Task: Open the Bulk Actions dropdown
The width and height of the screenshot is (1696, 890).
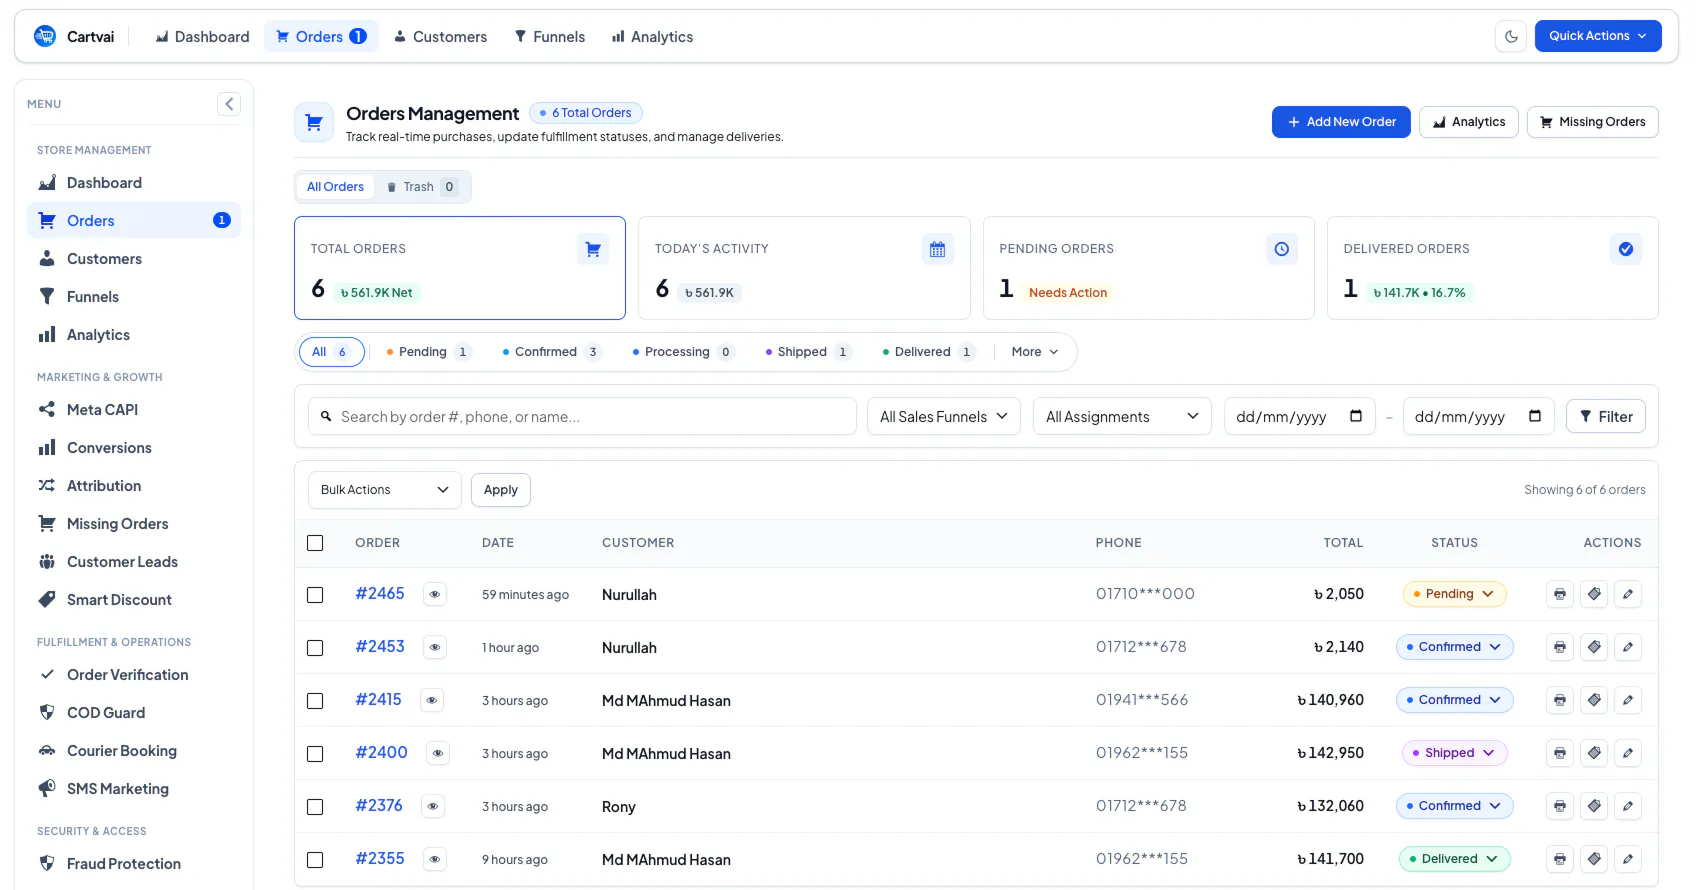Action: coord(385,490)
